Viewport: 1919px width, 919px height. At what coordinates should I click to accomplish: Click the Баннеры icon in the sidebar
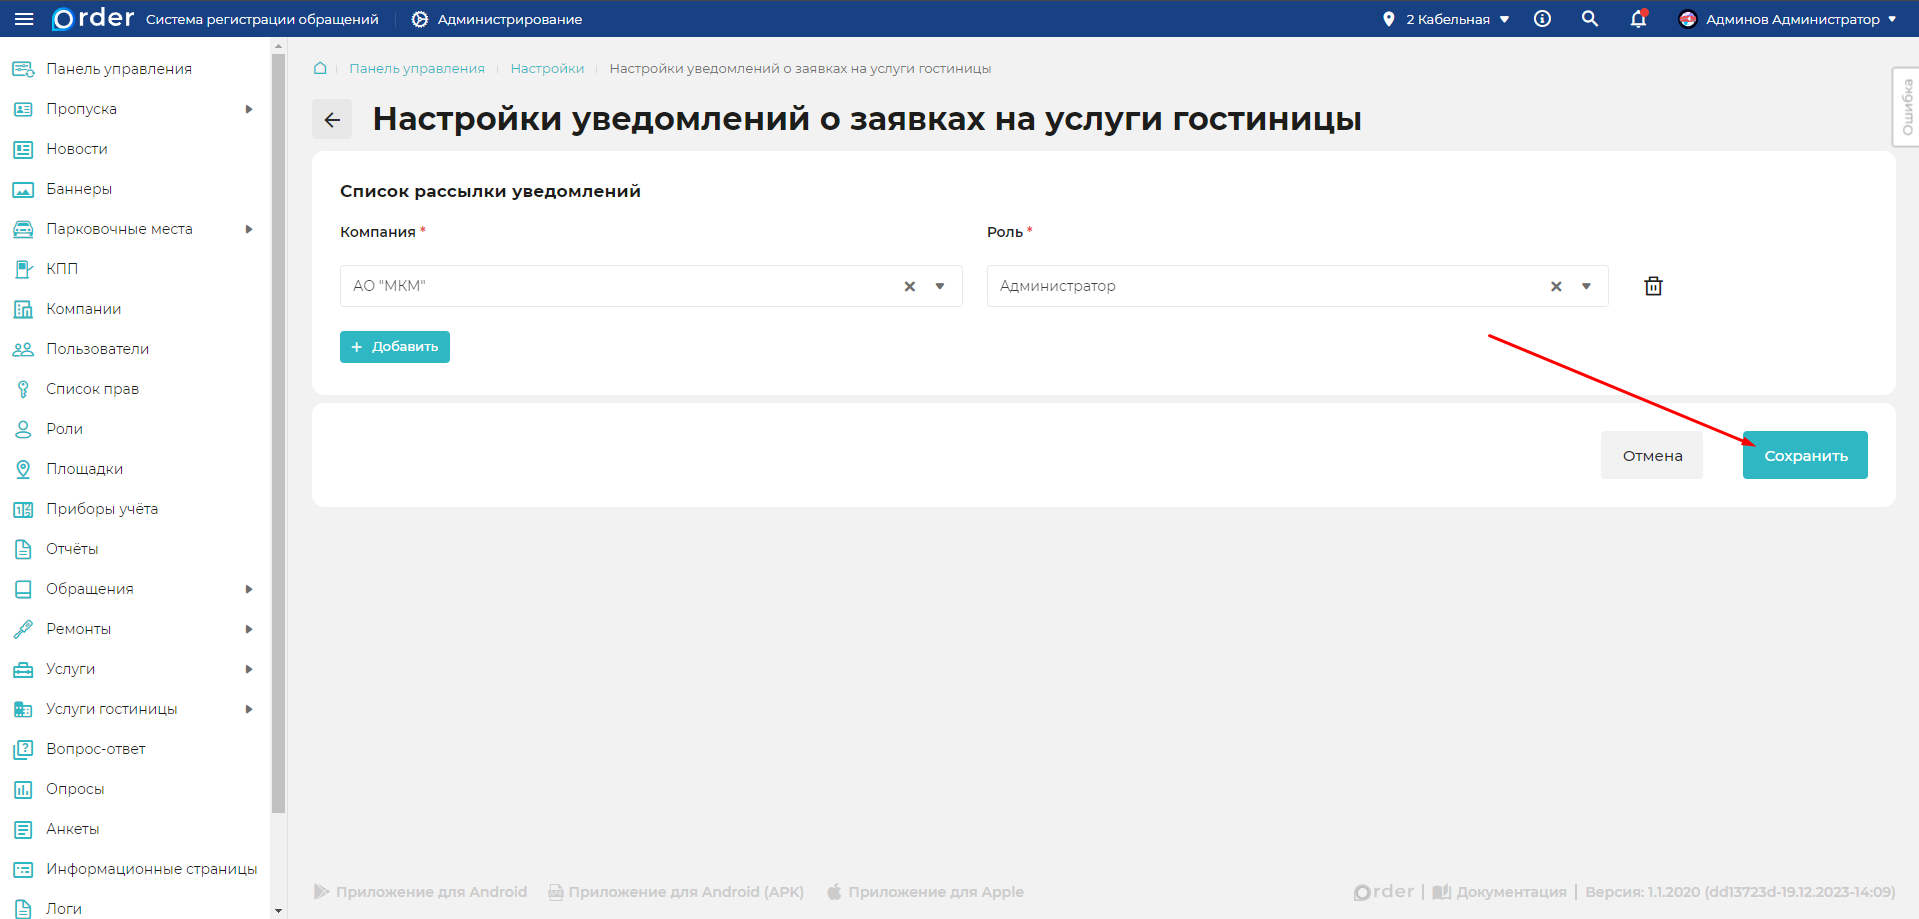[x=22, y=188]
